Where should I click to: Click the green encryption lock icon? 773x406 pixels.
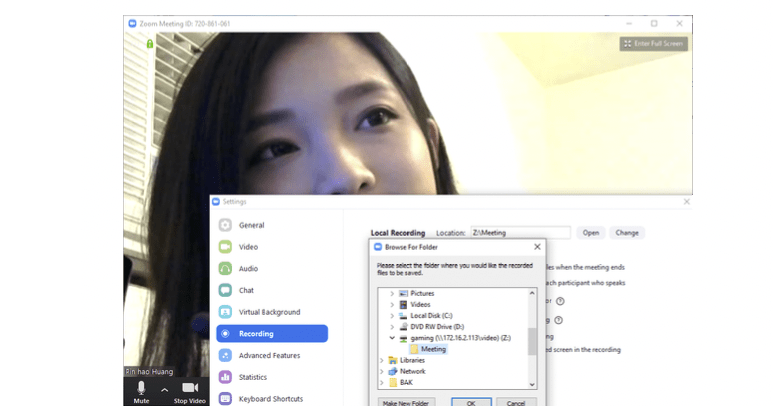click(x=150, y=44)
